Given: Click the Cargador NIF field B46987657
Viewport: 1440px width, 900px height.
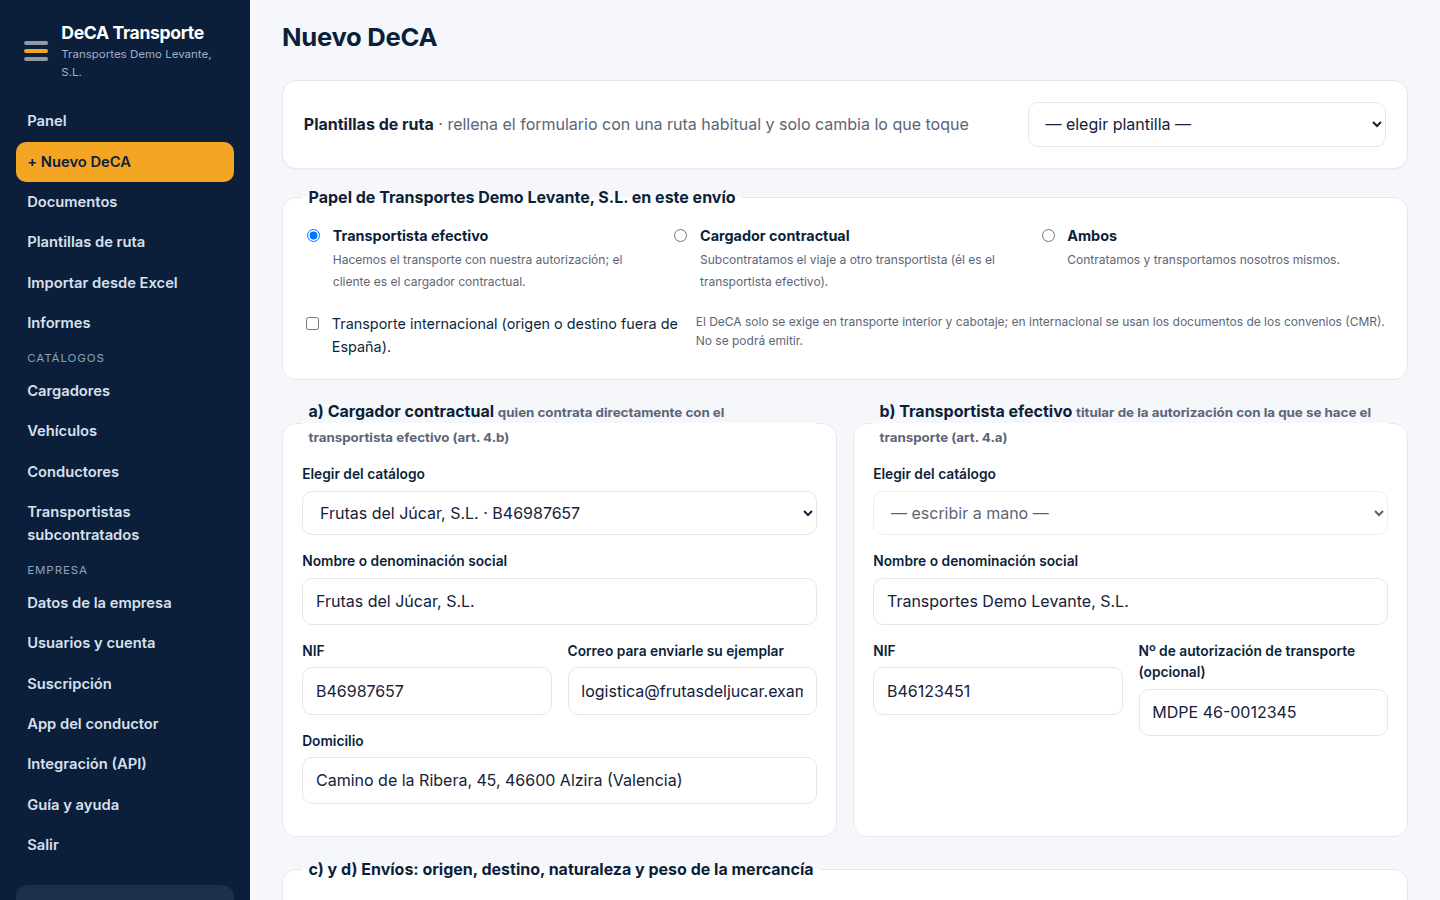Looking at the screenshot, I should point(427,691).
